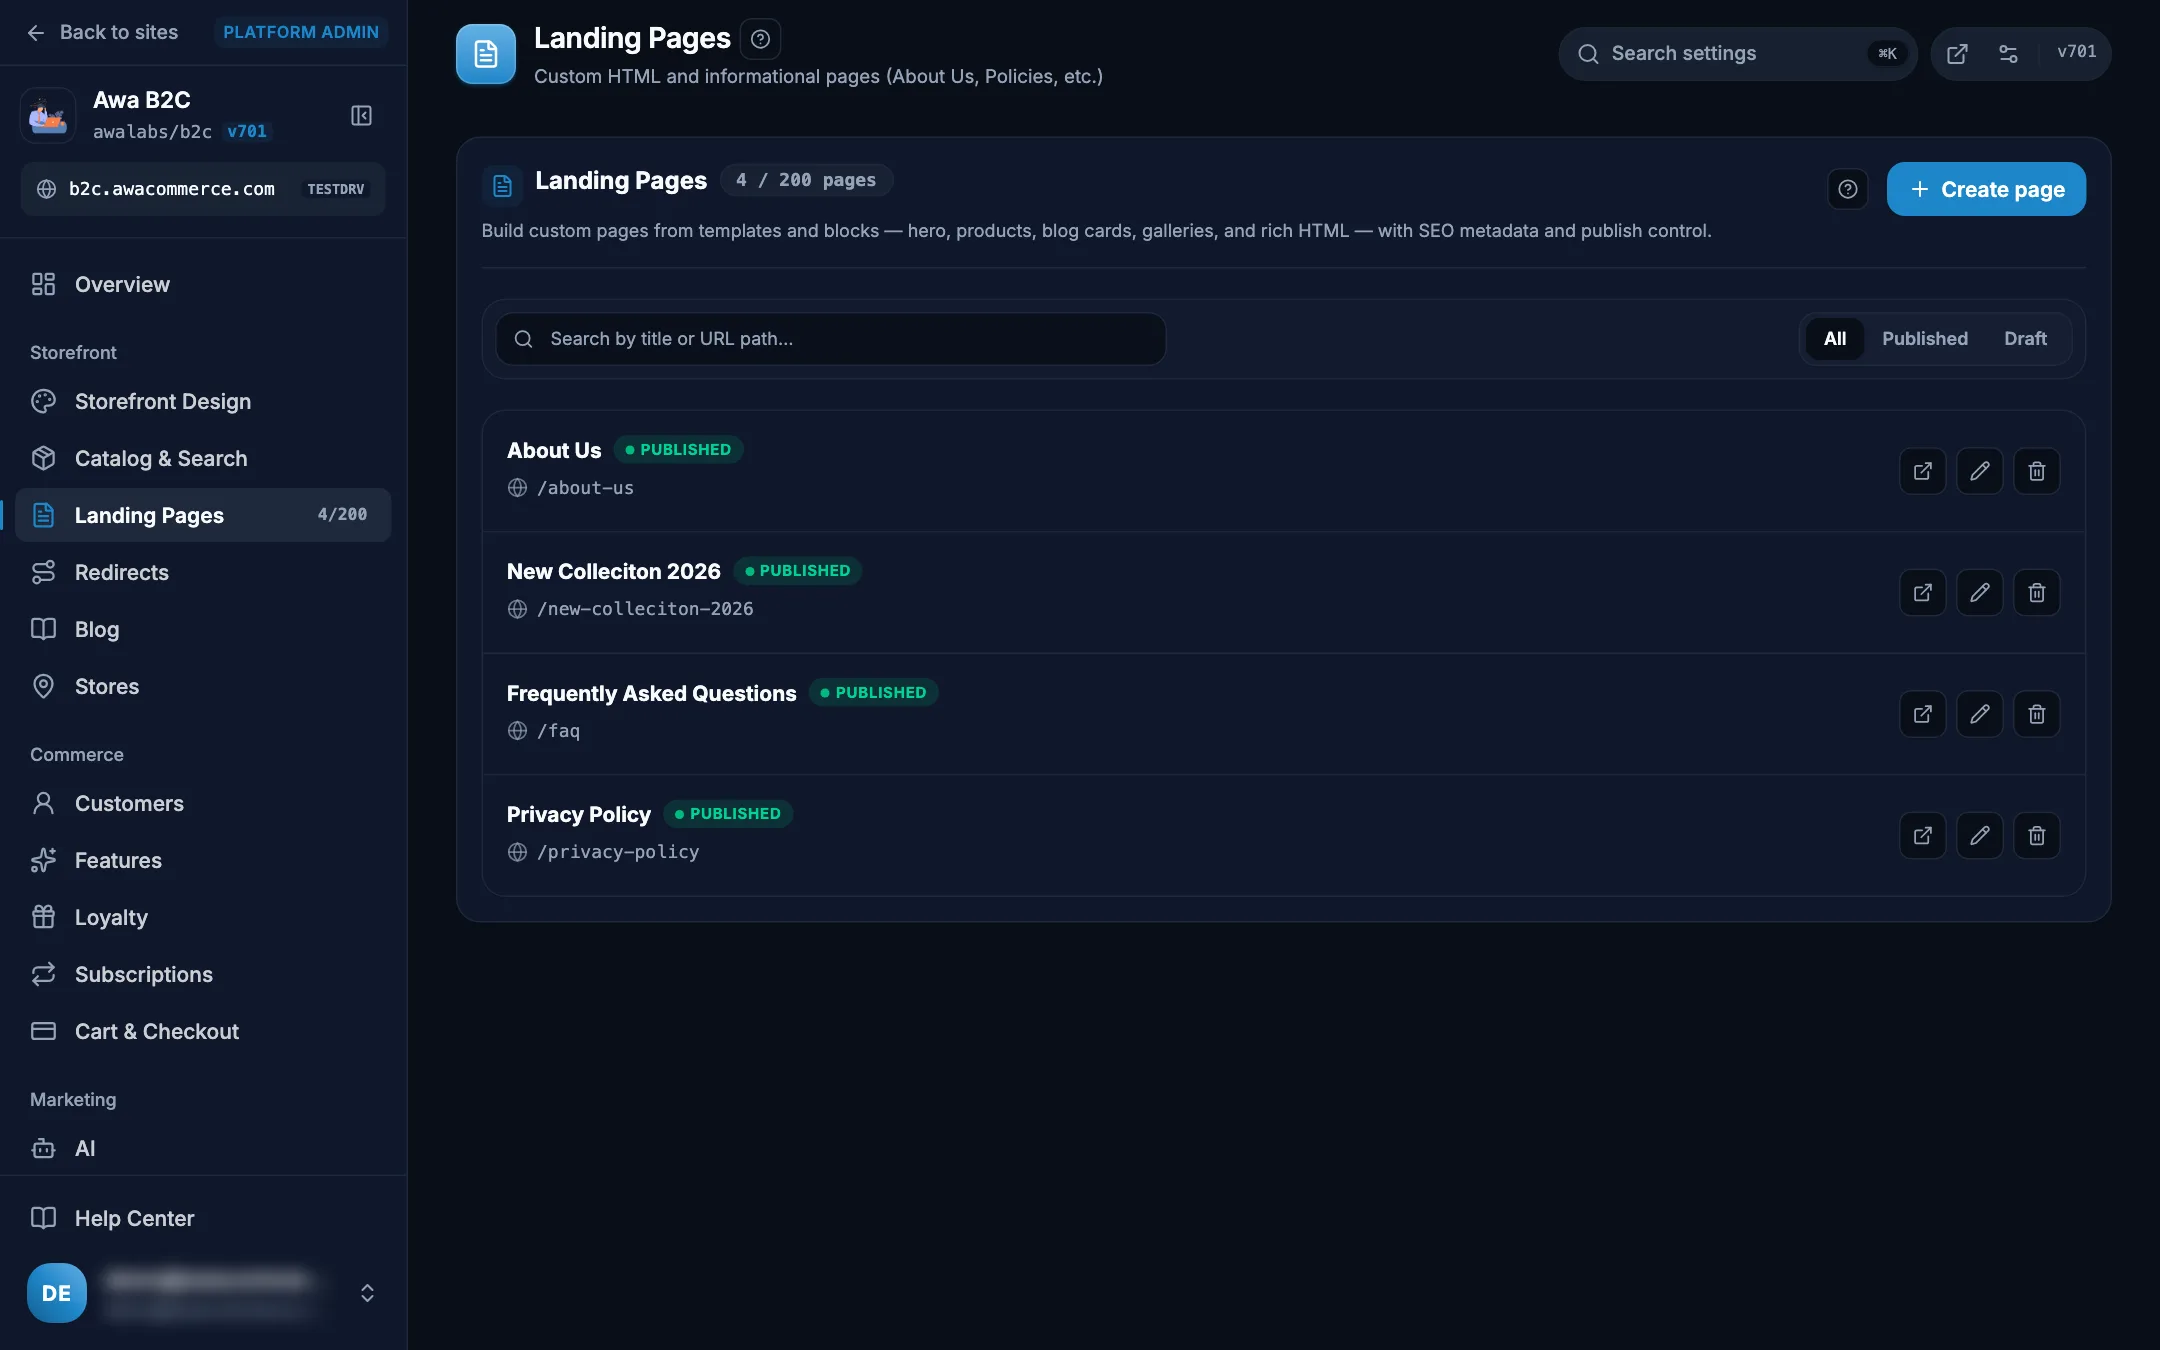Edit the New Colleciton 2026 page
The image size is (2160, 1350).
click(x=1979, y=593)
